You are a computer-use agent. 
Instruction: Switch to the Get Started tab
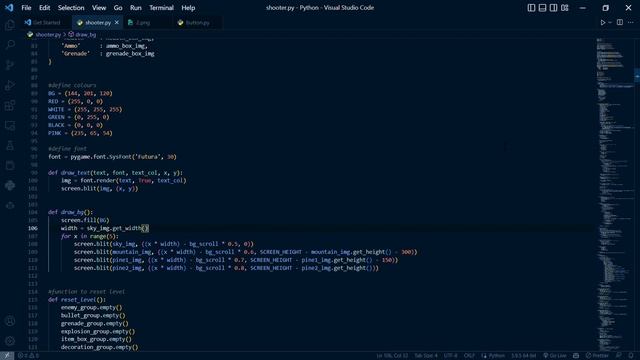point(46,22)
